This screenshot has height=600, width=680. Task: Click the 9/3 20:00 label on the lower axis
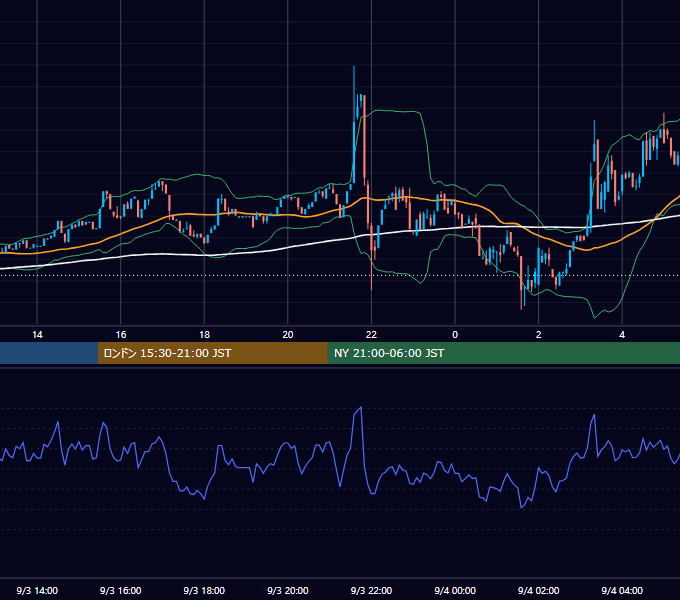pyautogui.click(x=288, y=590)
